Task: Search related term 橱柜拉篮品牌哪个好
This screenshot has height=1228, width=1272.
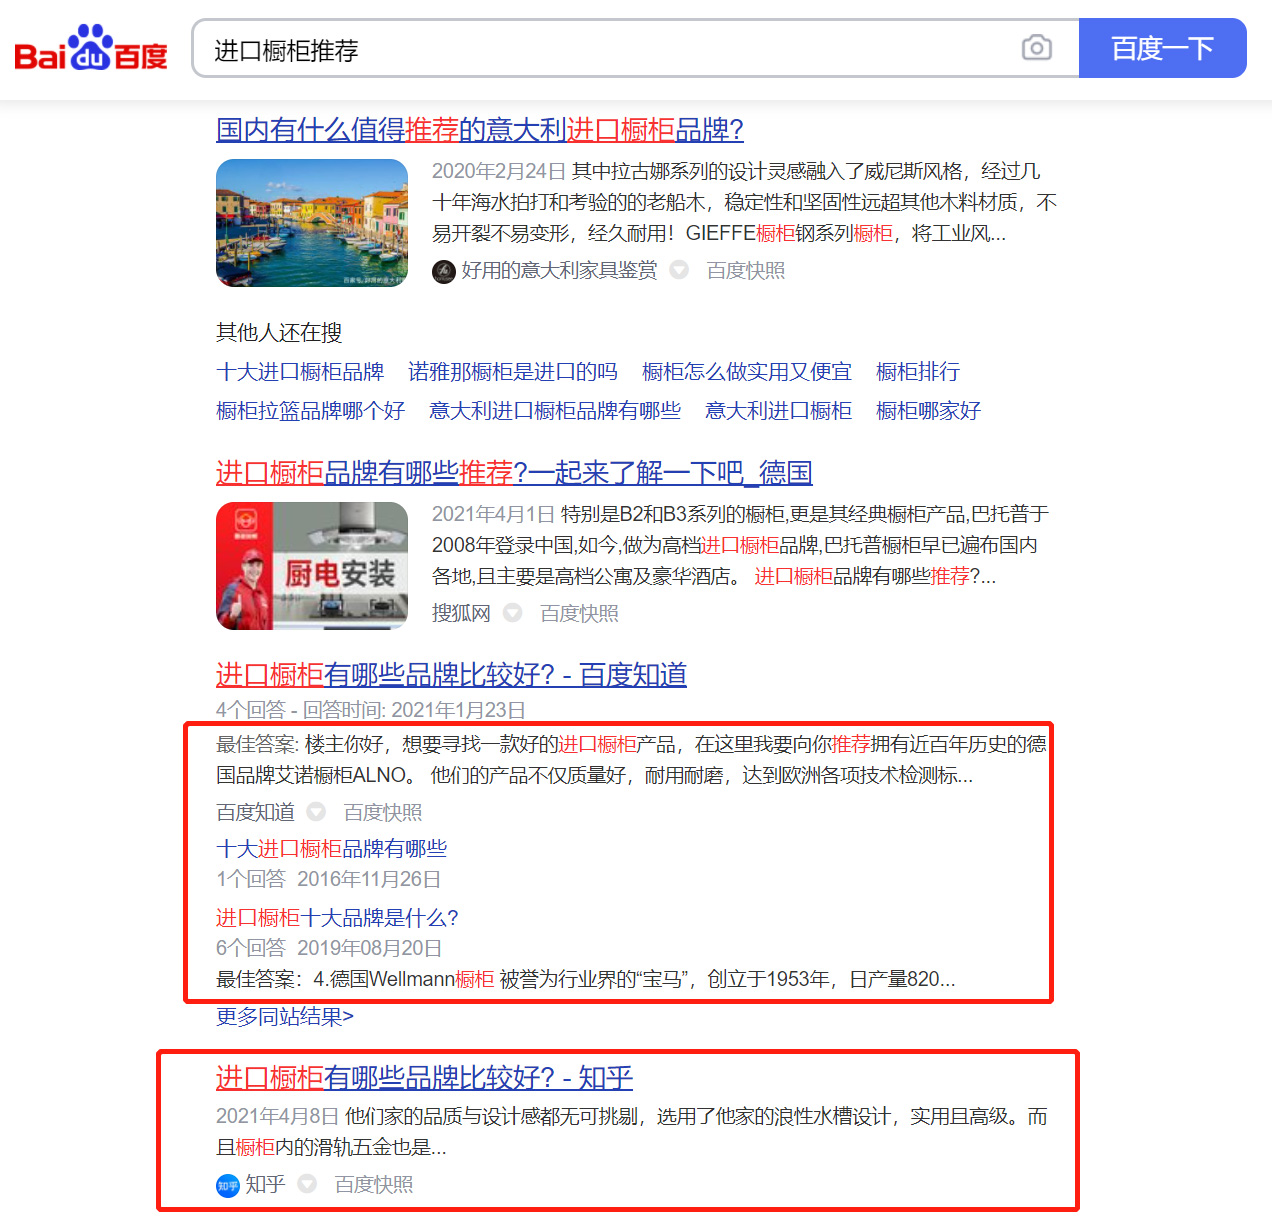Action: click(x=310, y=411)
